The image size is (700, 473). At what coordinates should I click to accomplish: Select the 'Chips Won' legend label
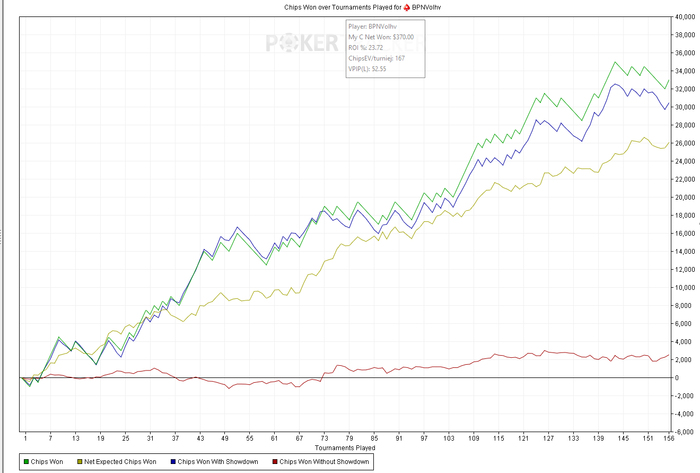click(x=47, y=462)
